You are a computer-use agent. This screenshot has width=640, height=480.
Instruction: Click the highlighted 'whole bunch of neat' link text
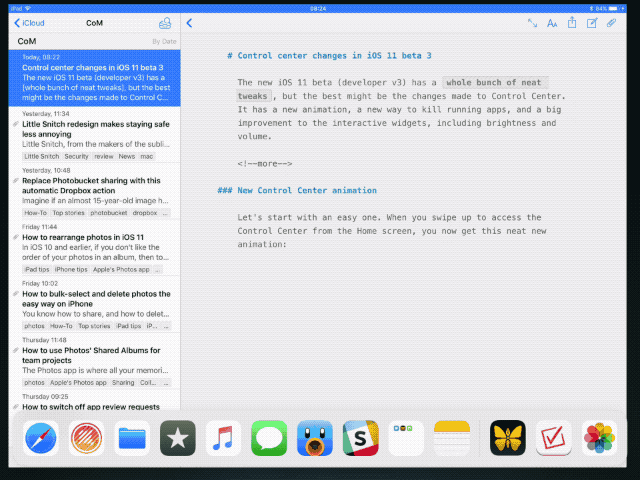[x=494, y=82]
